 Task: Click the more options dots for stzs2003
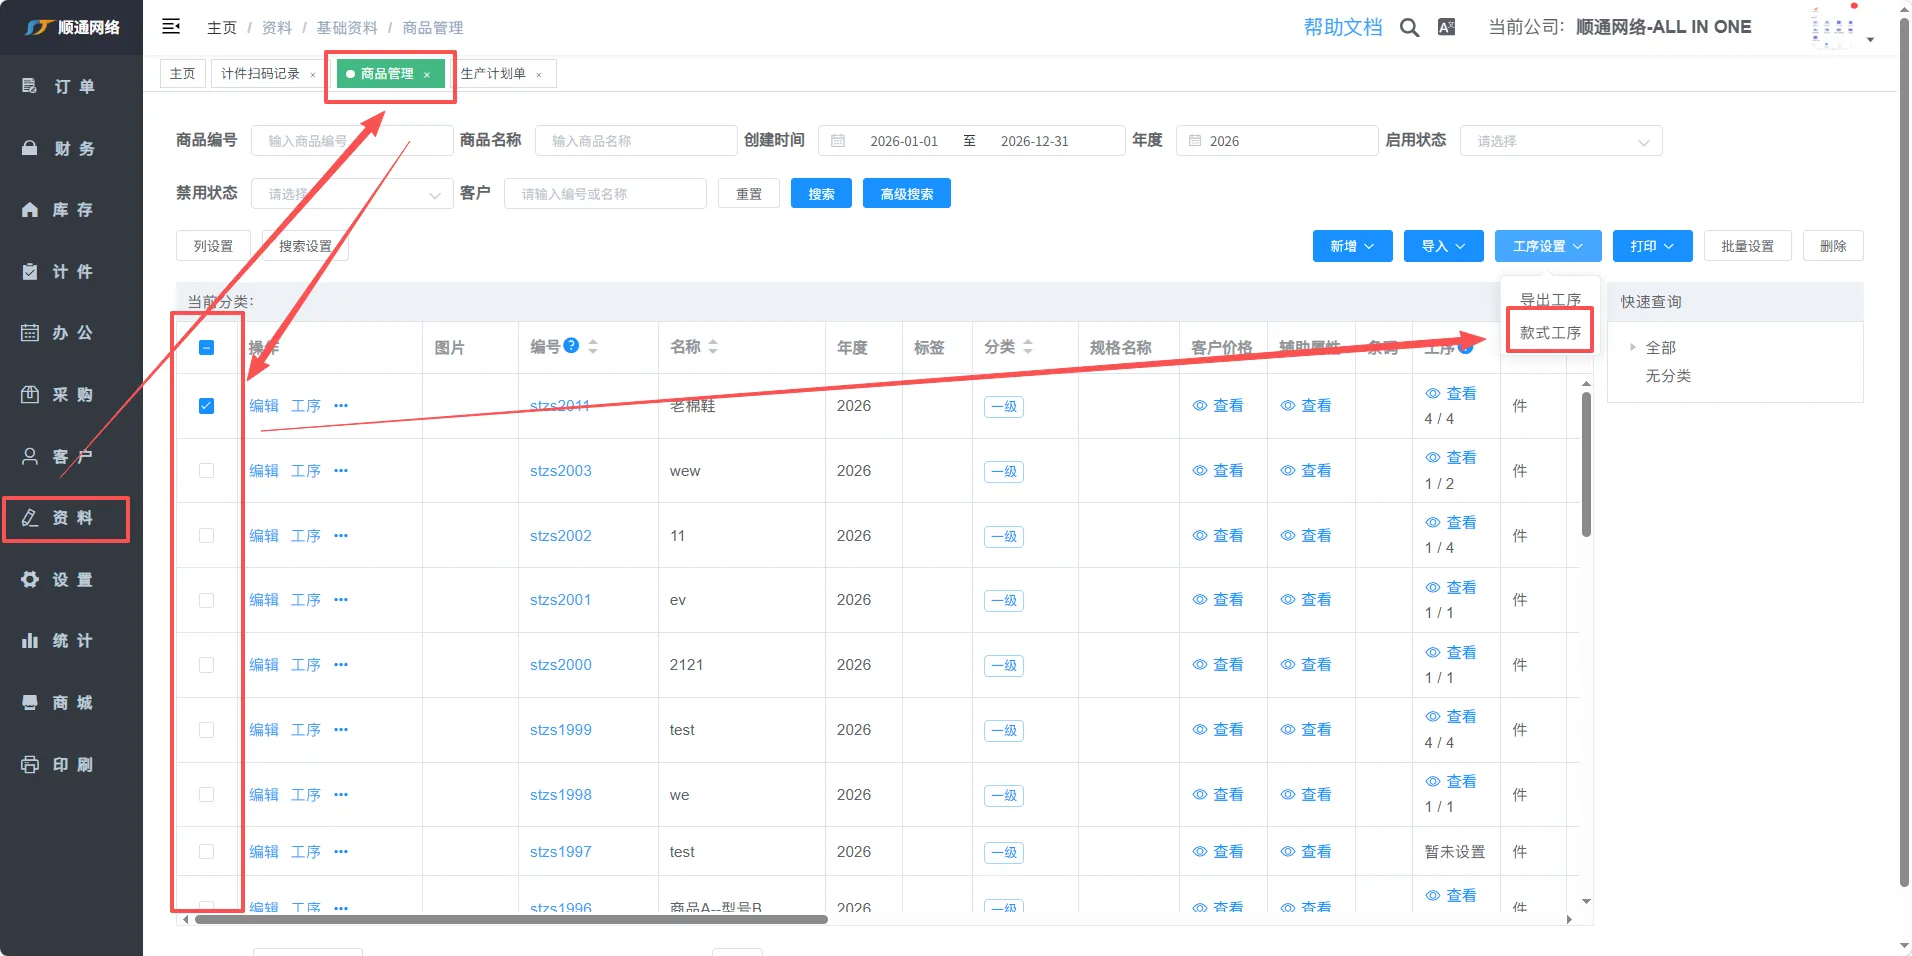click(x=341, y=471)
